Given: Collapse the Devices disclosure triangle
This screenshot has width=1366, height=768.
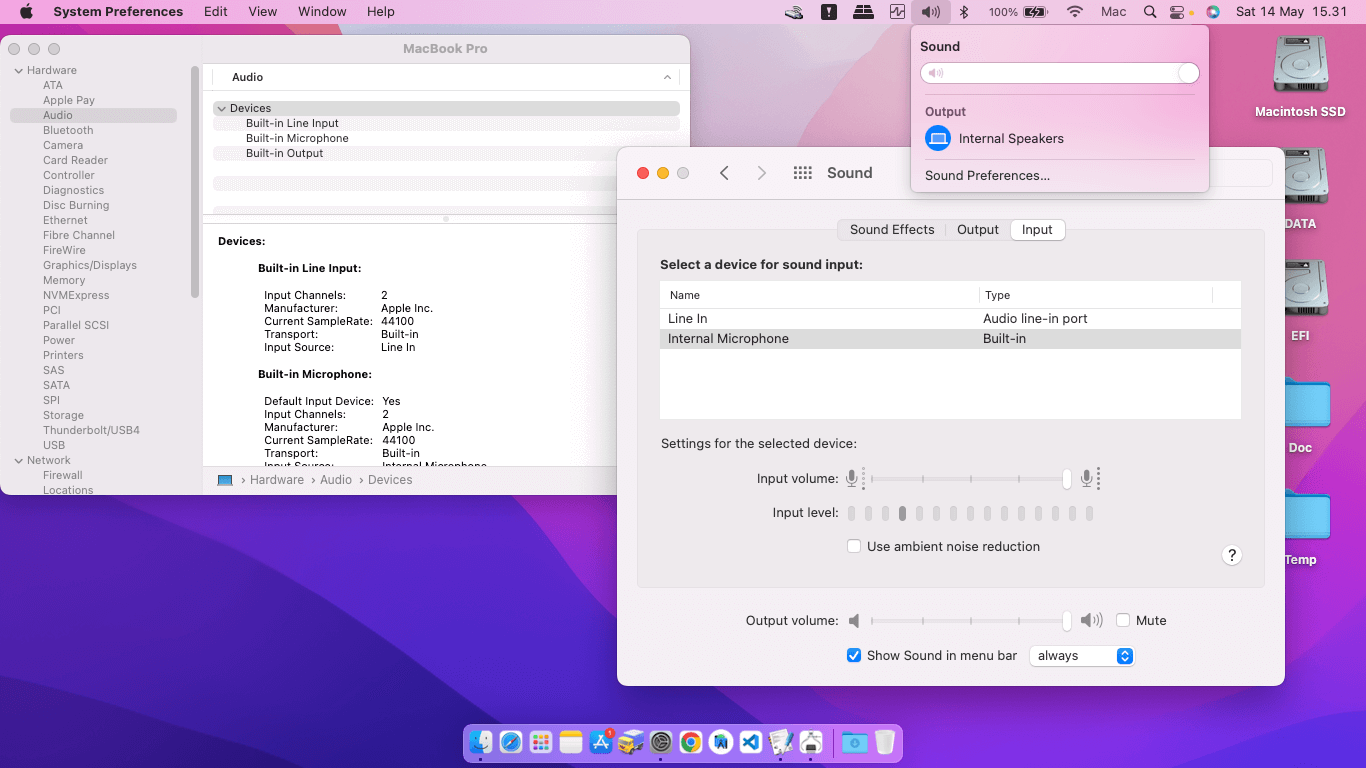Looking at the screenshot, I should click(x=221, y=108).
